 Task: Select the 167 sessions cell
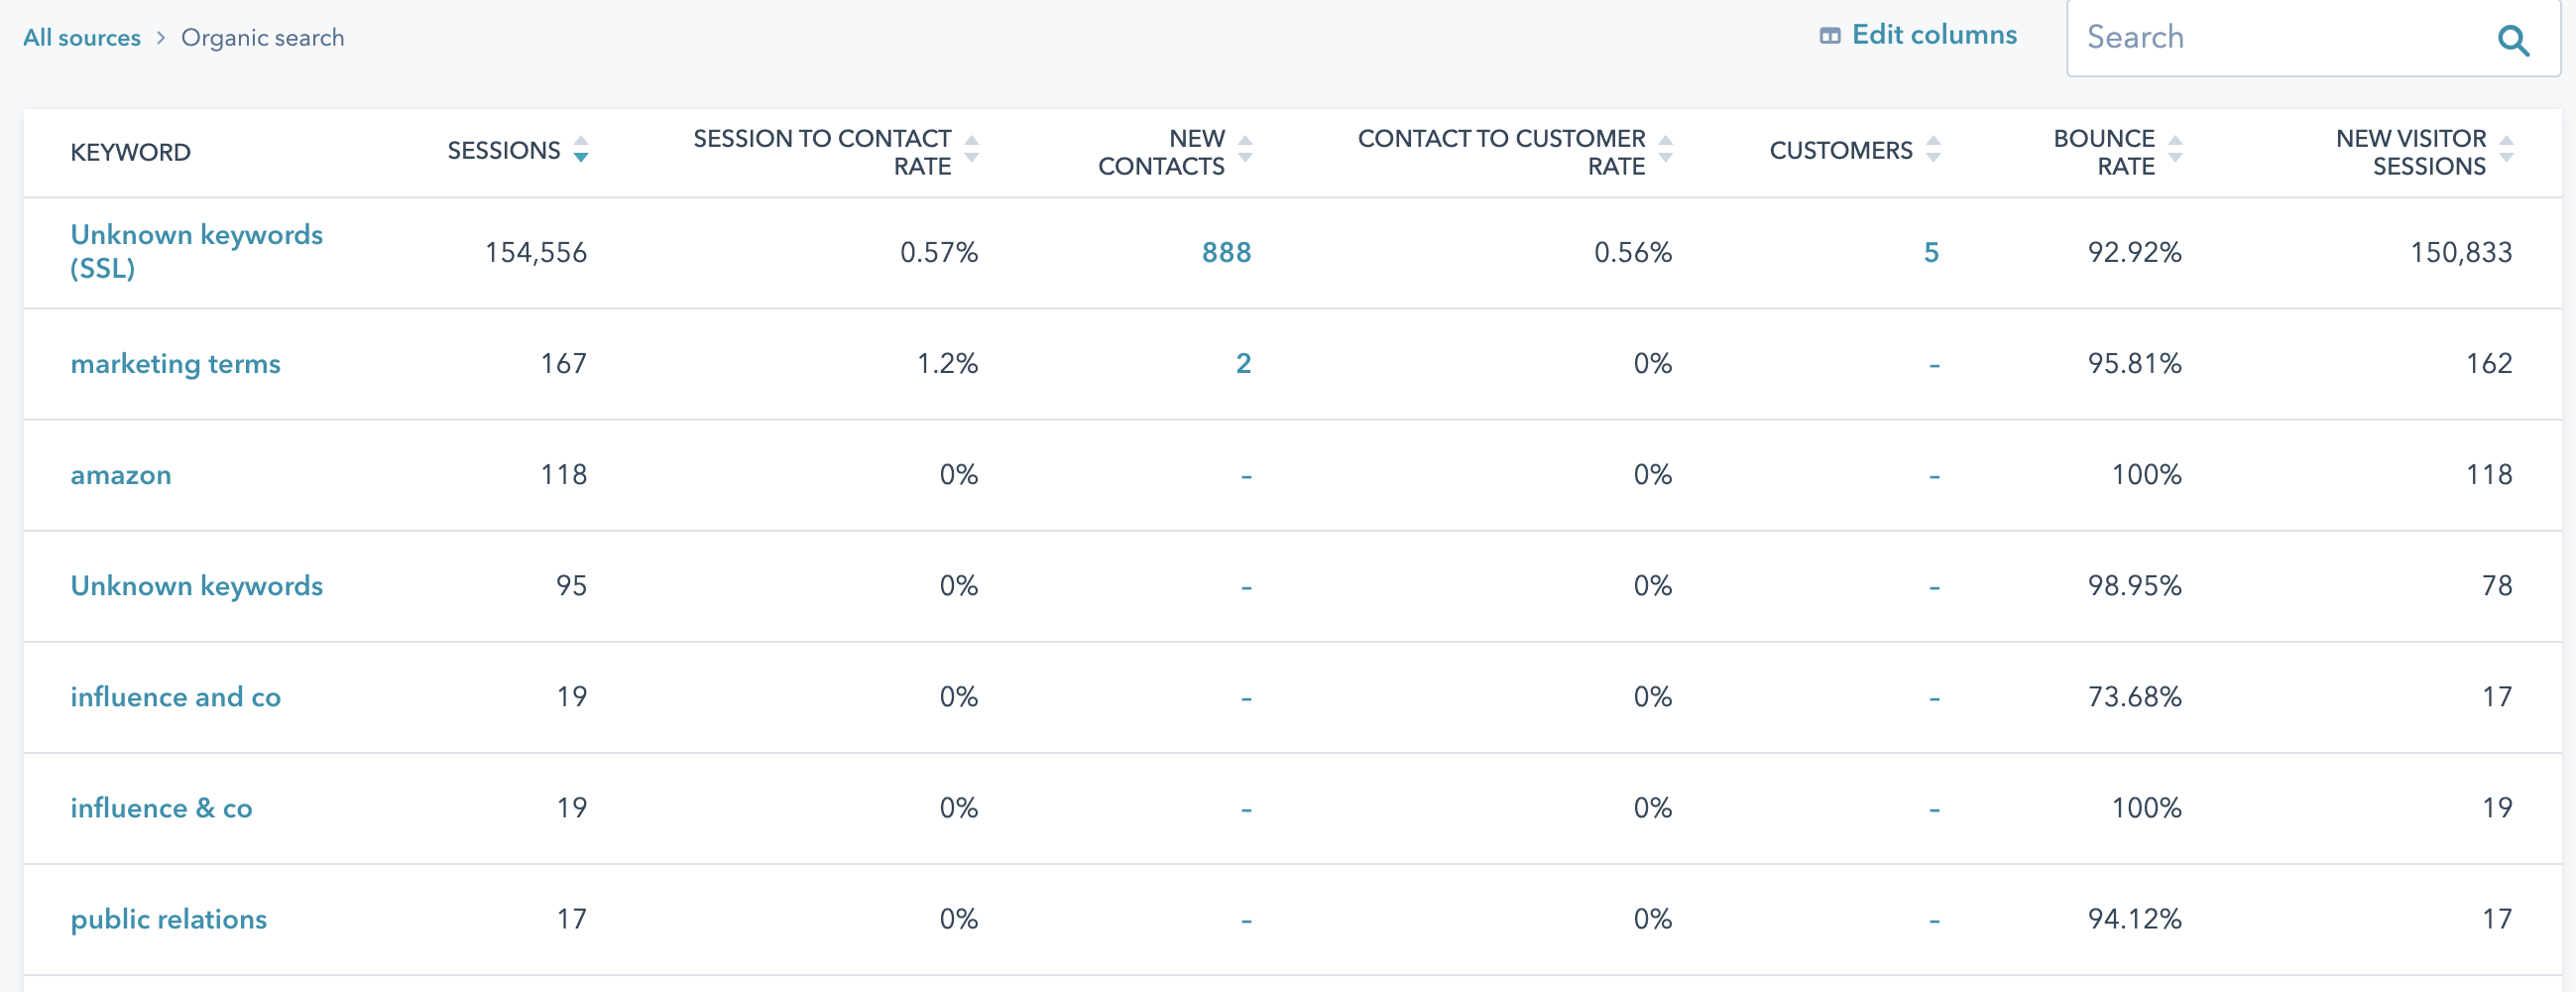pos(564,363)
